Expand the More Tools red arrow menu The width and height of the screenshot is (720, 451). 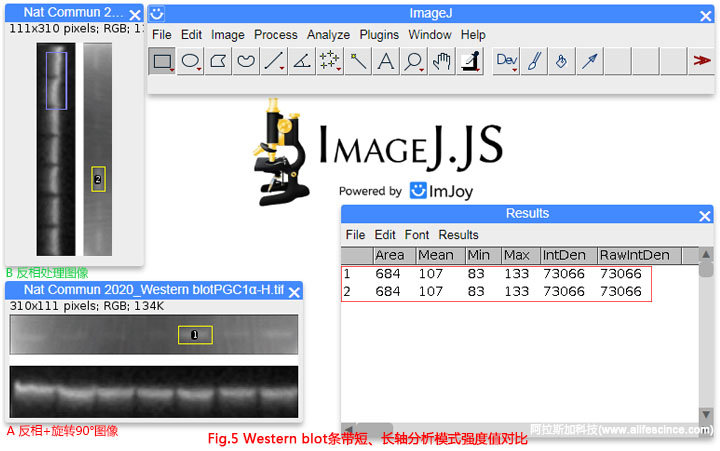click(701, 62)
